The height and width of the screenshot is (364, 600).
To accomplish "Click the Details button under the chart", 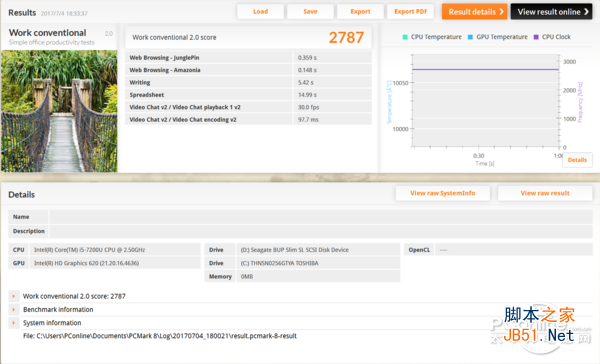I will tap(577, 160).
